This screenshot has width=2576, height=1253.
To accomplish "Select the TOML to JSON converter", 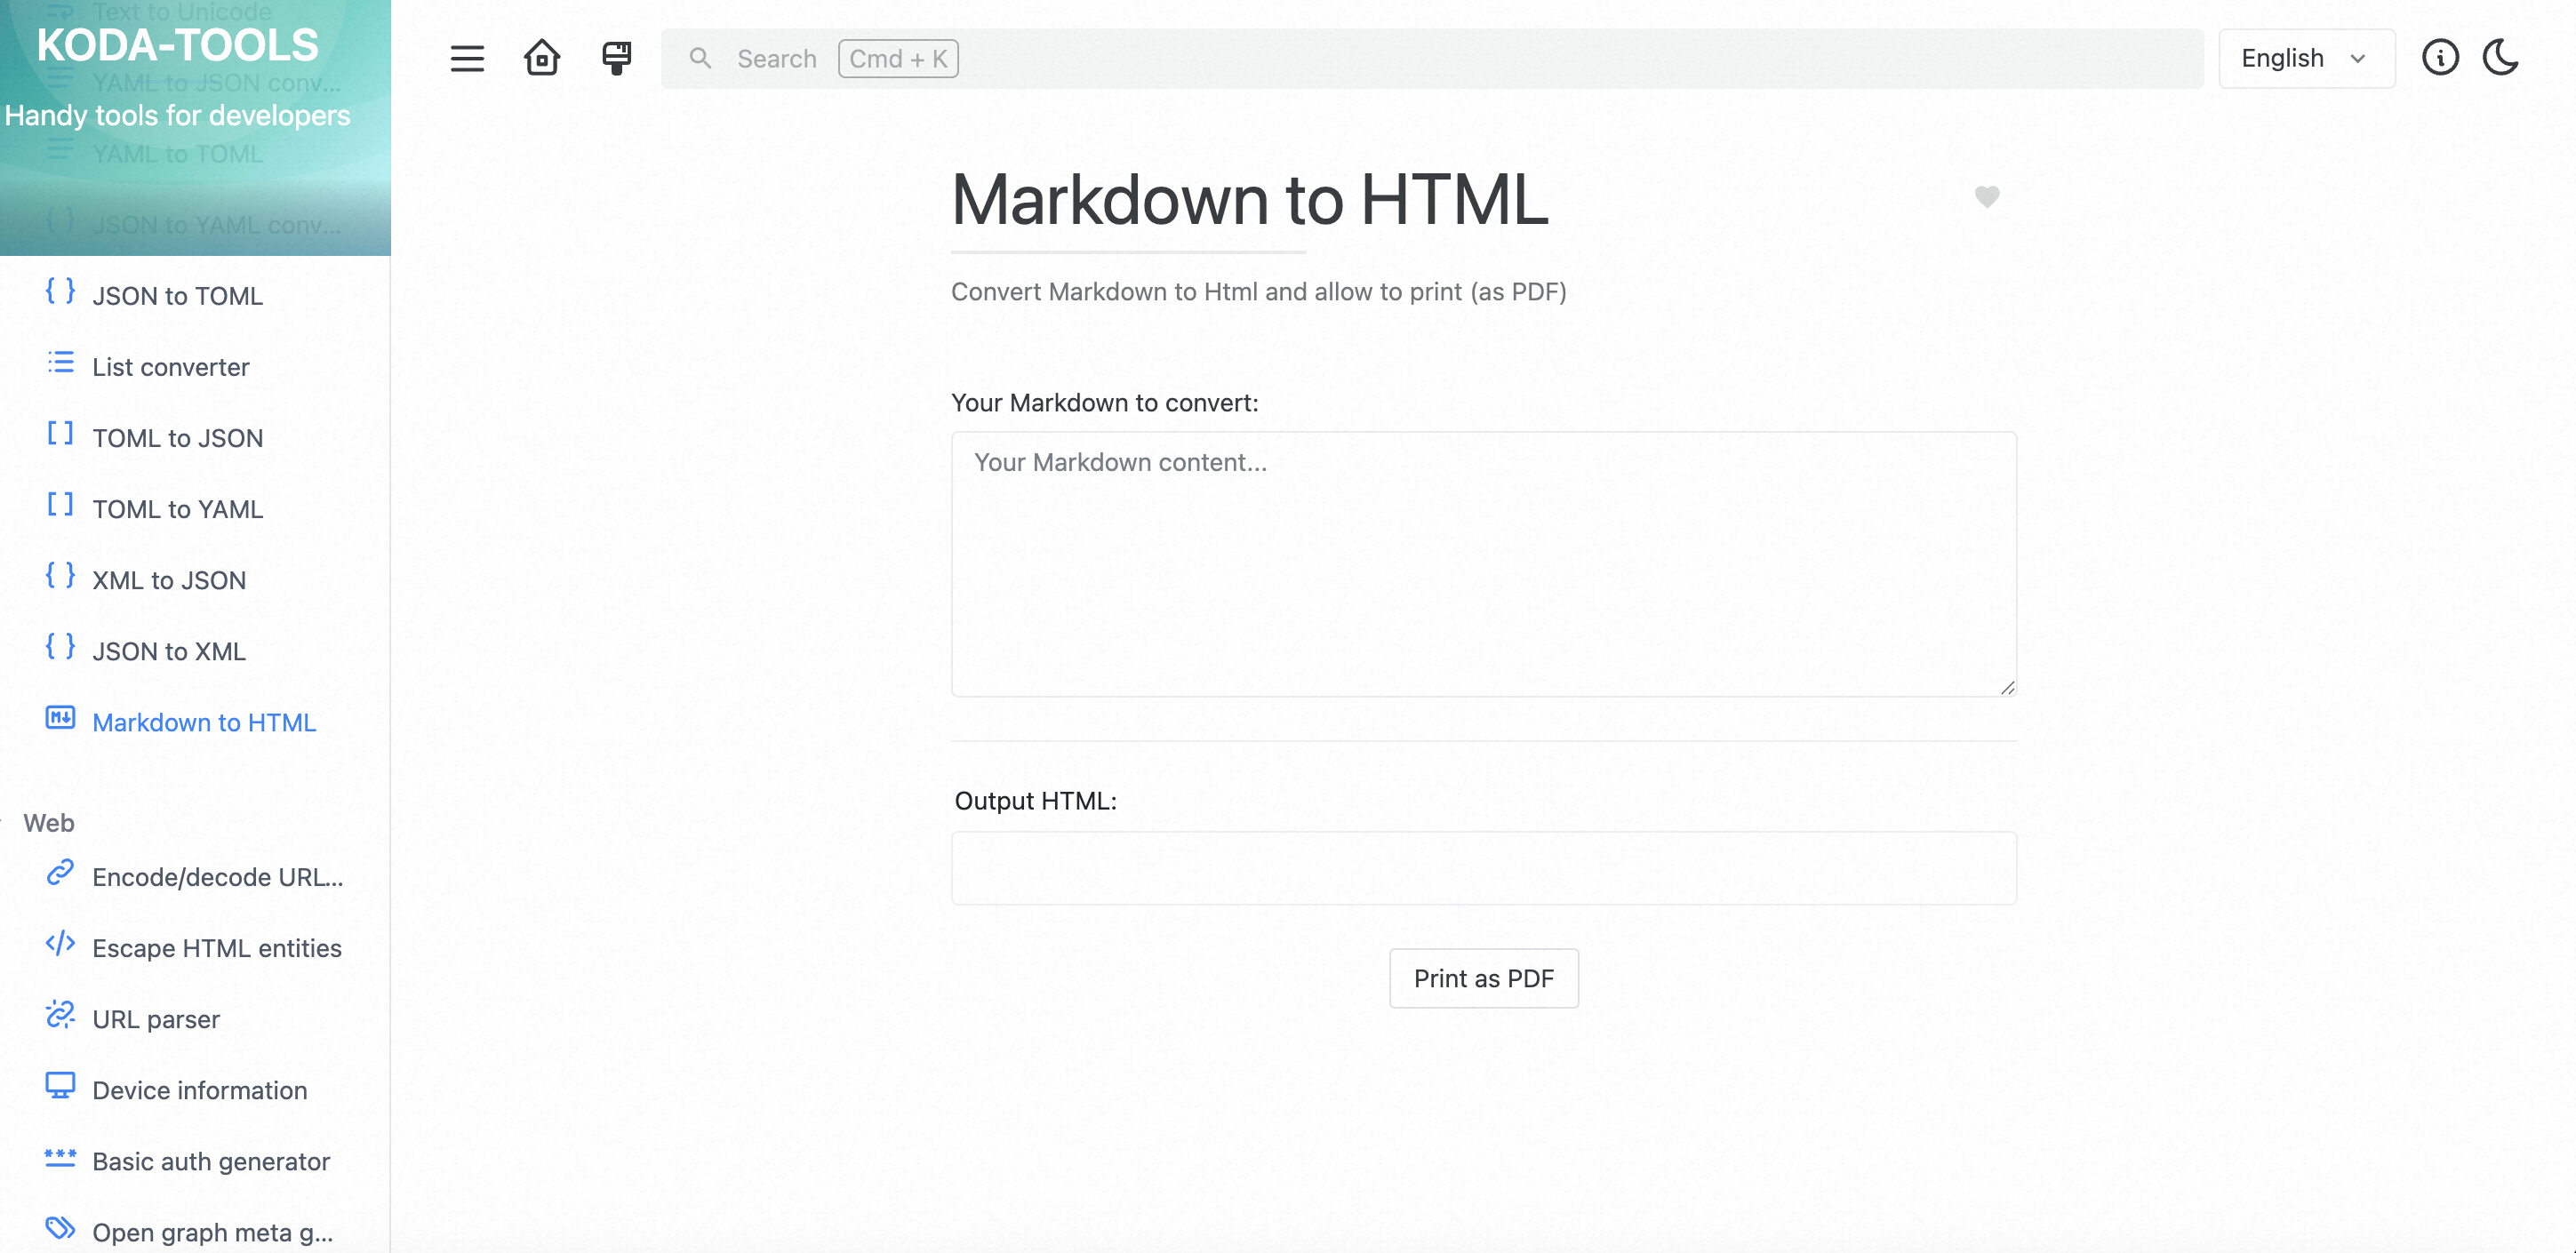I will [176, 437].
